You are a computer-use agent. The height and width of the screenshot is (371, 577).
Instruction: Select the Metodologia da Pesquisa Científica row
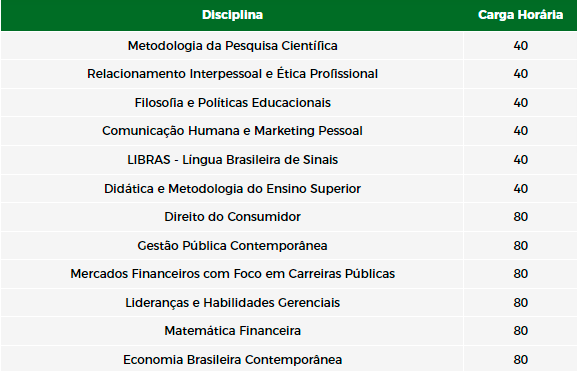pyautogui.click(x=288, y=46)
